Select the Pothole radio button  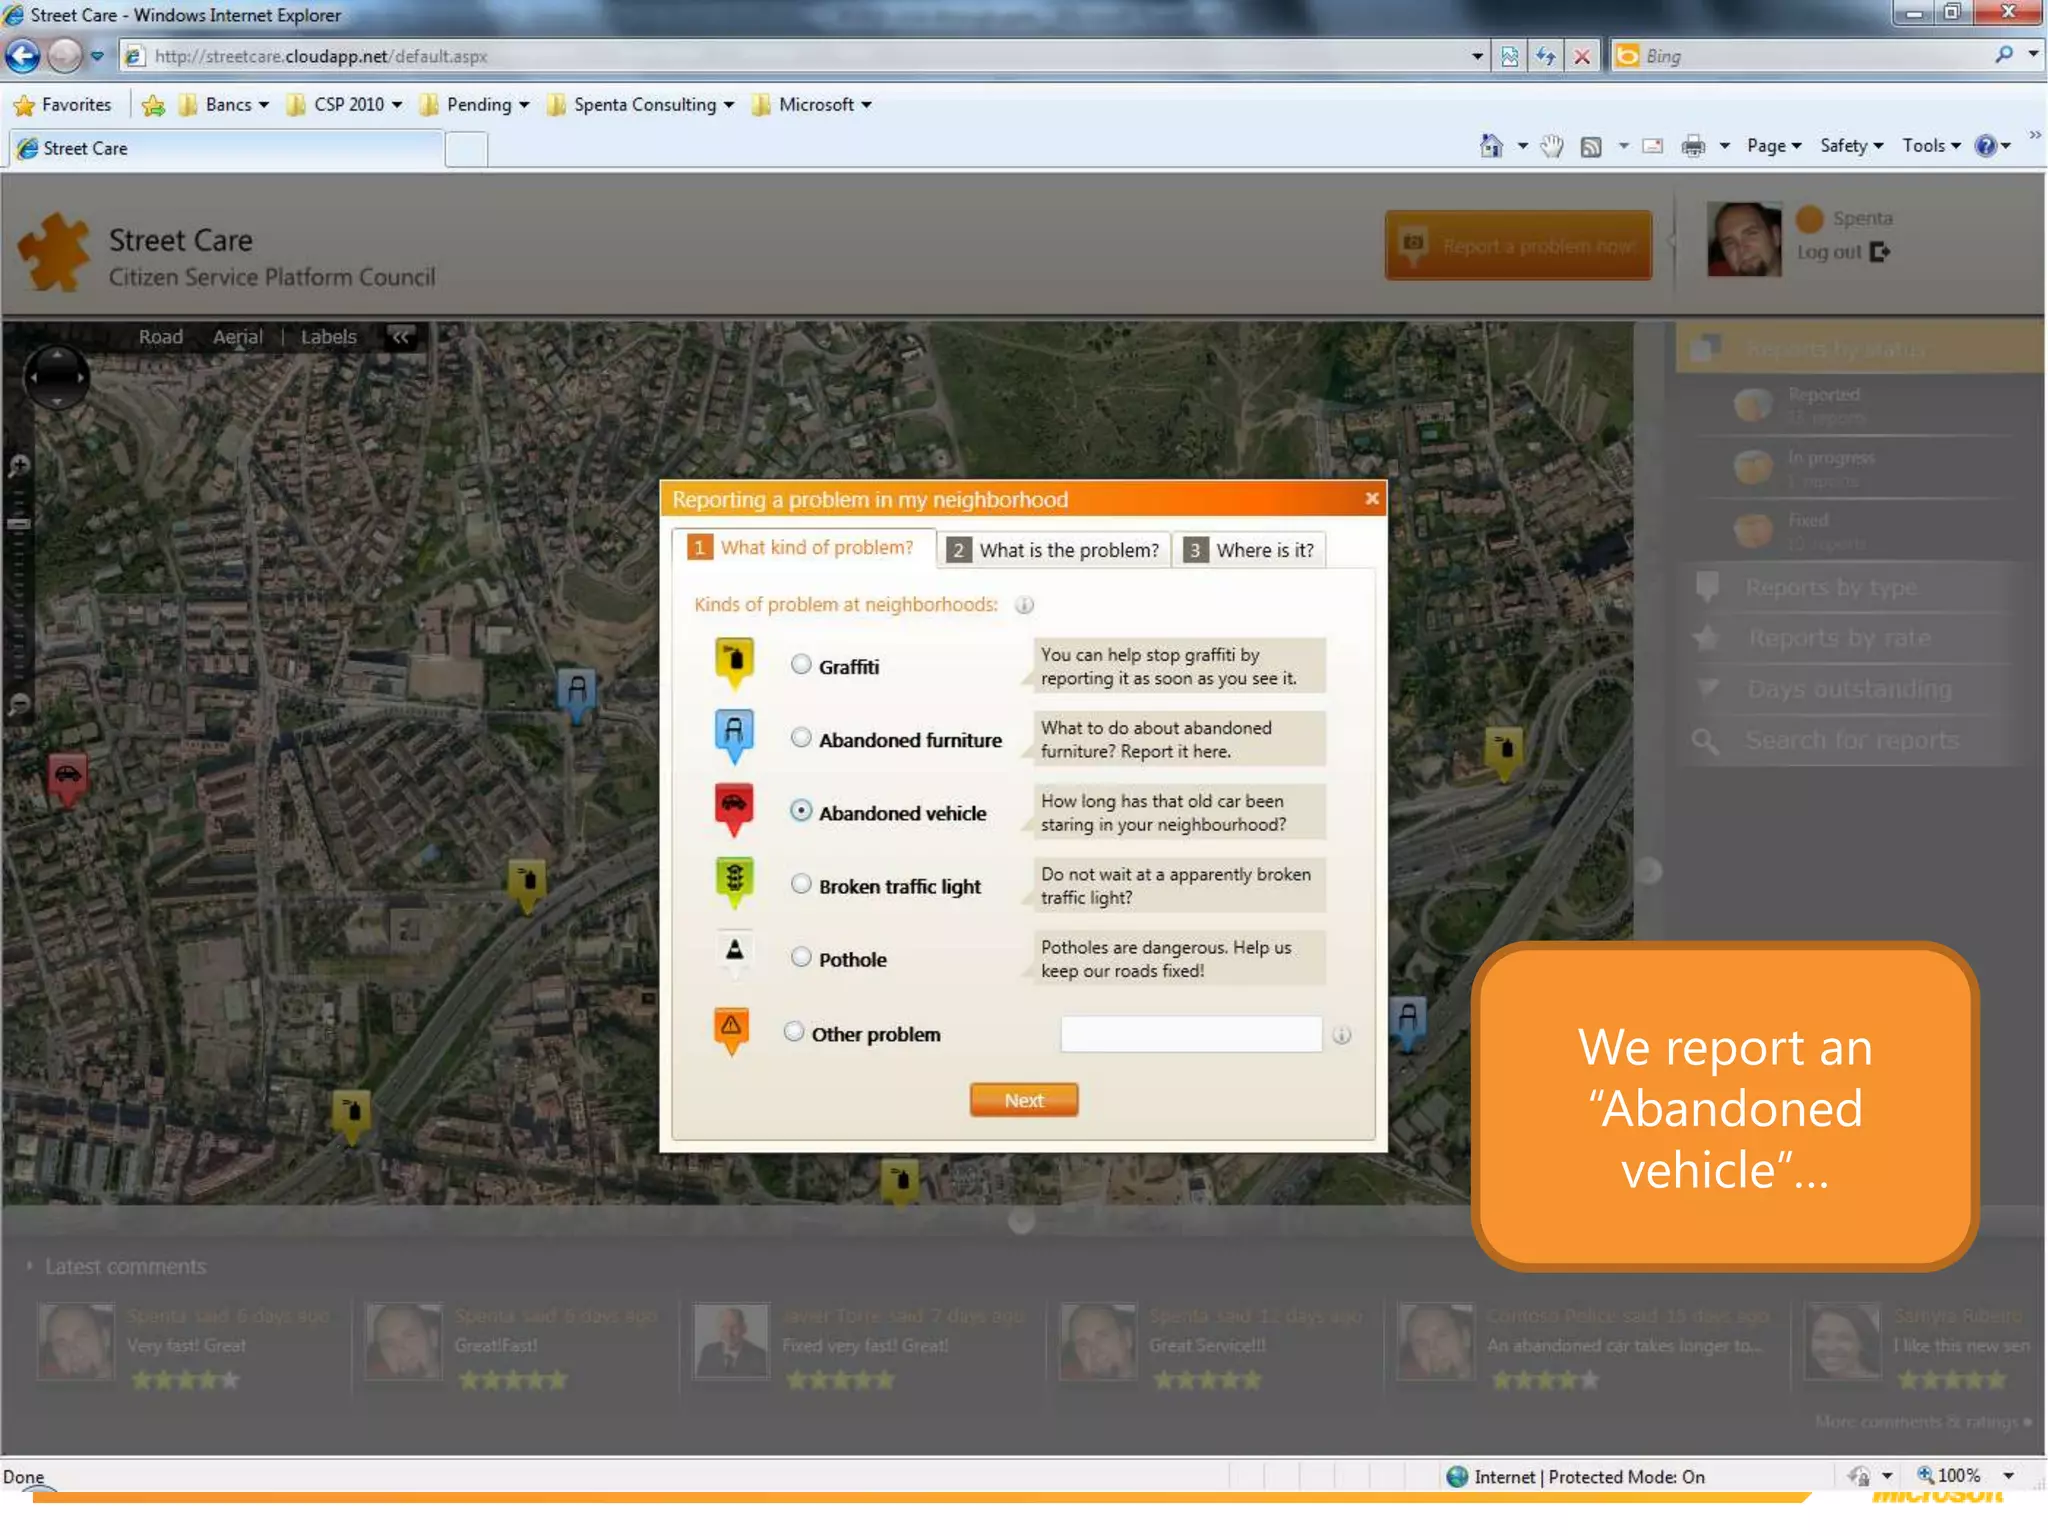tap(801, 957)
